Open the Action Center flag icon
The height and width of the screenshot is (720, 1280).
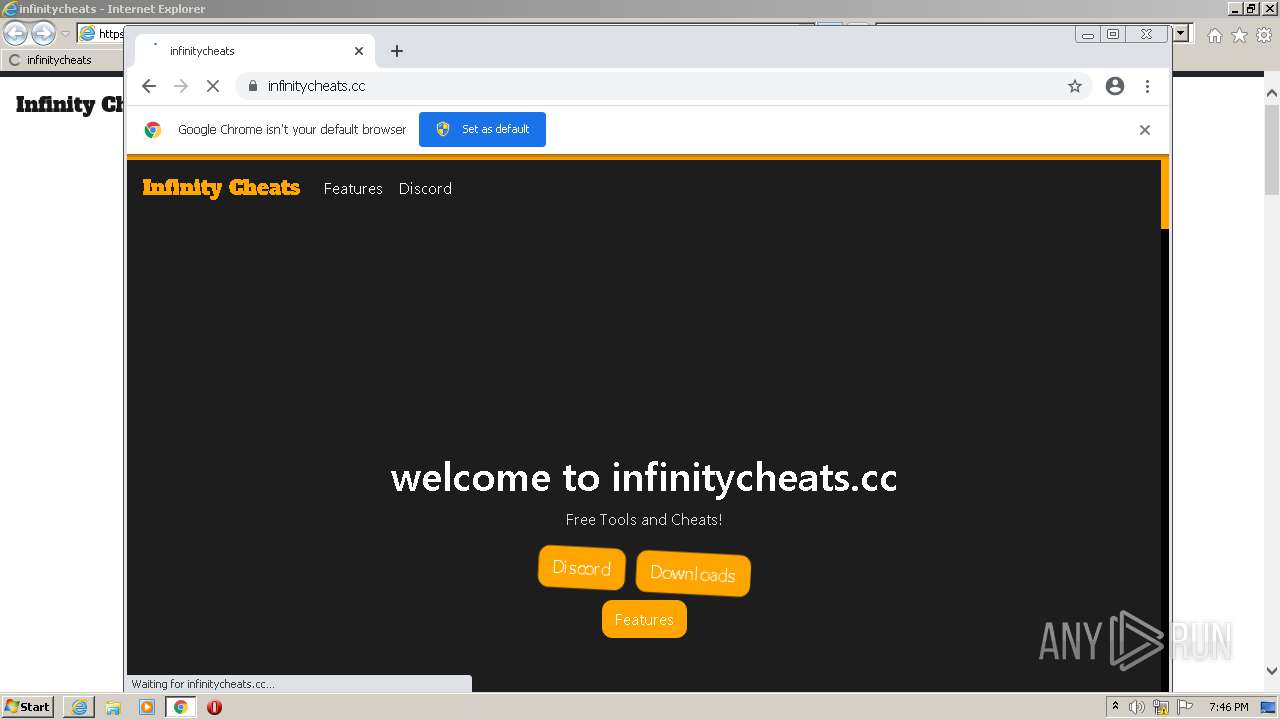[x=1185, y=707]
